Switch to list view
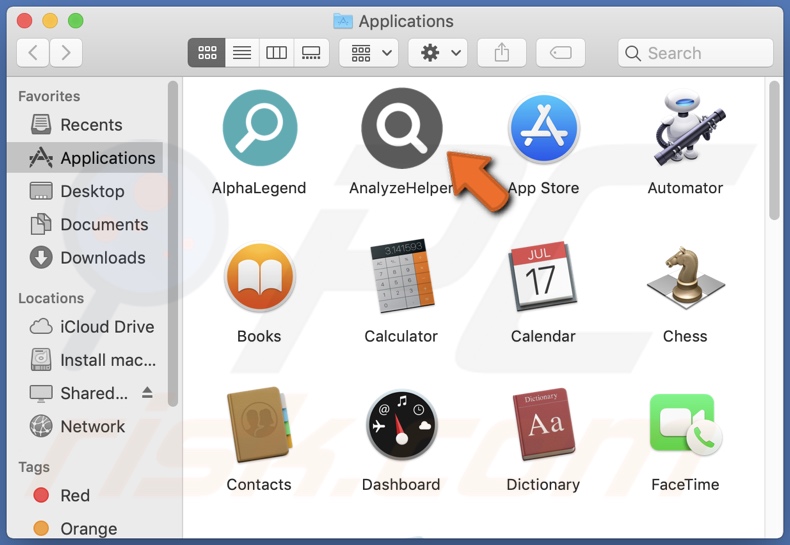The height and width of the screenshot is (545, 790). tap(242, 52)
